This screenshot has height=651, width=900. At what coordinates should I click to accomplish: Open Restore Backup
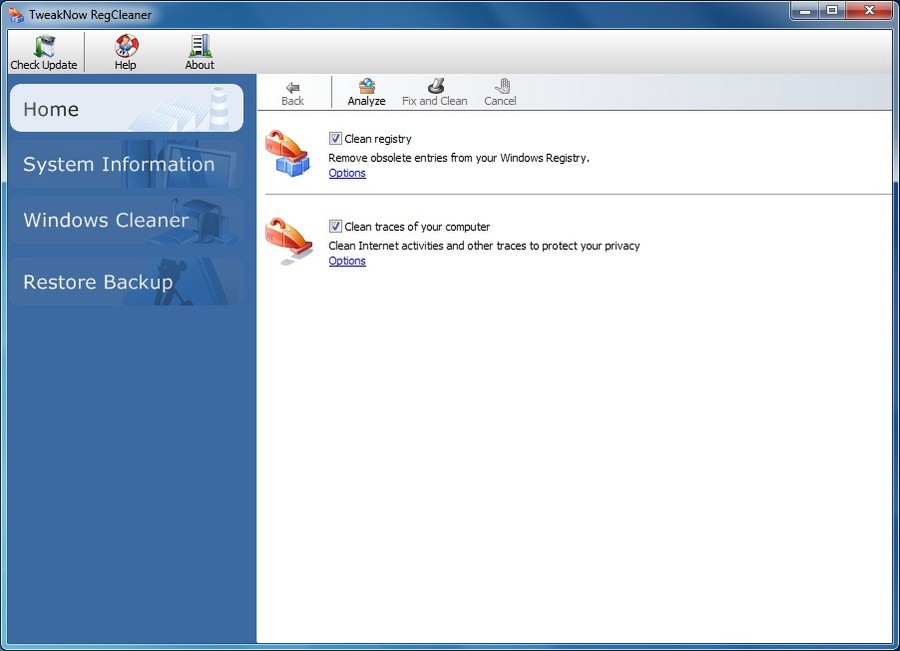(125, 281)
